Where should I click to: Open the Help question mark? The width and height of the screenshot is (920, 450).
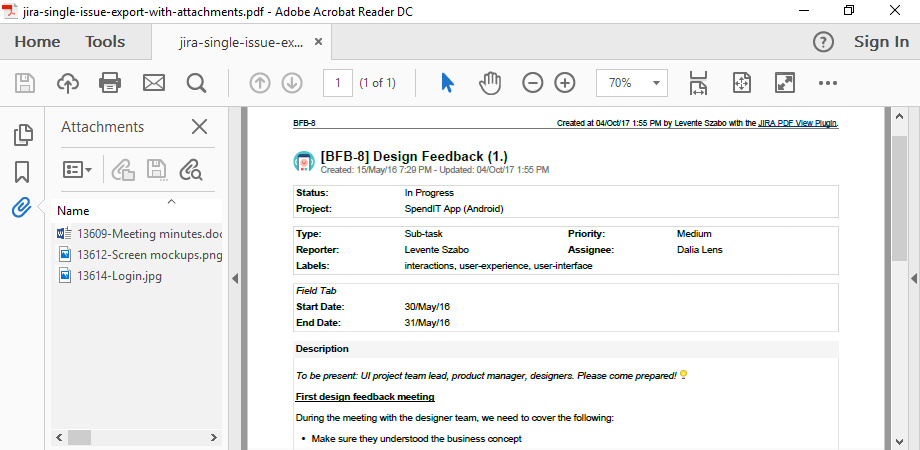[823, 42]
